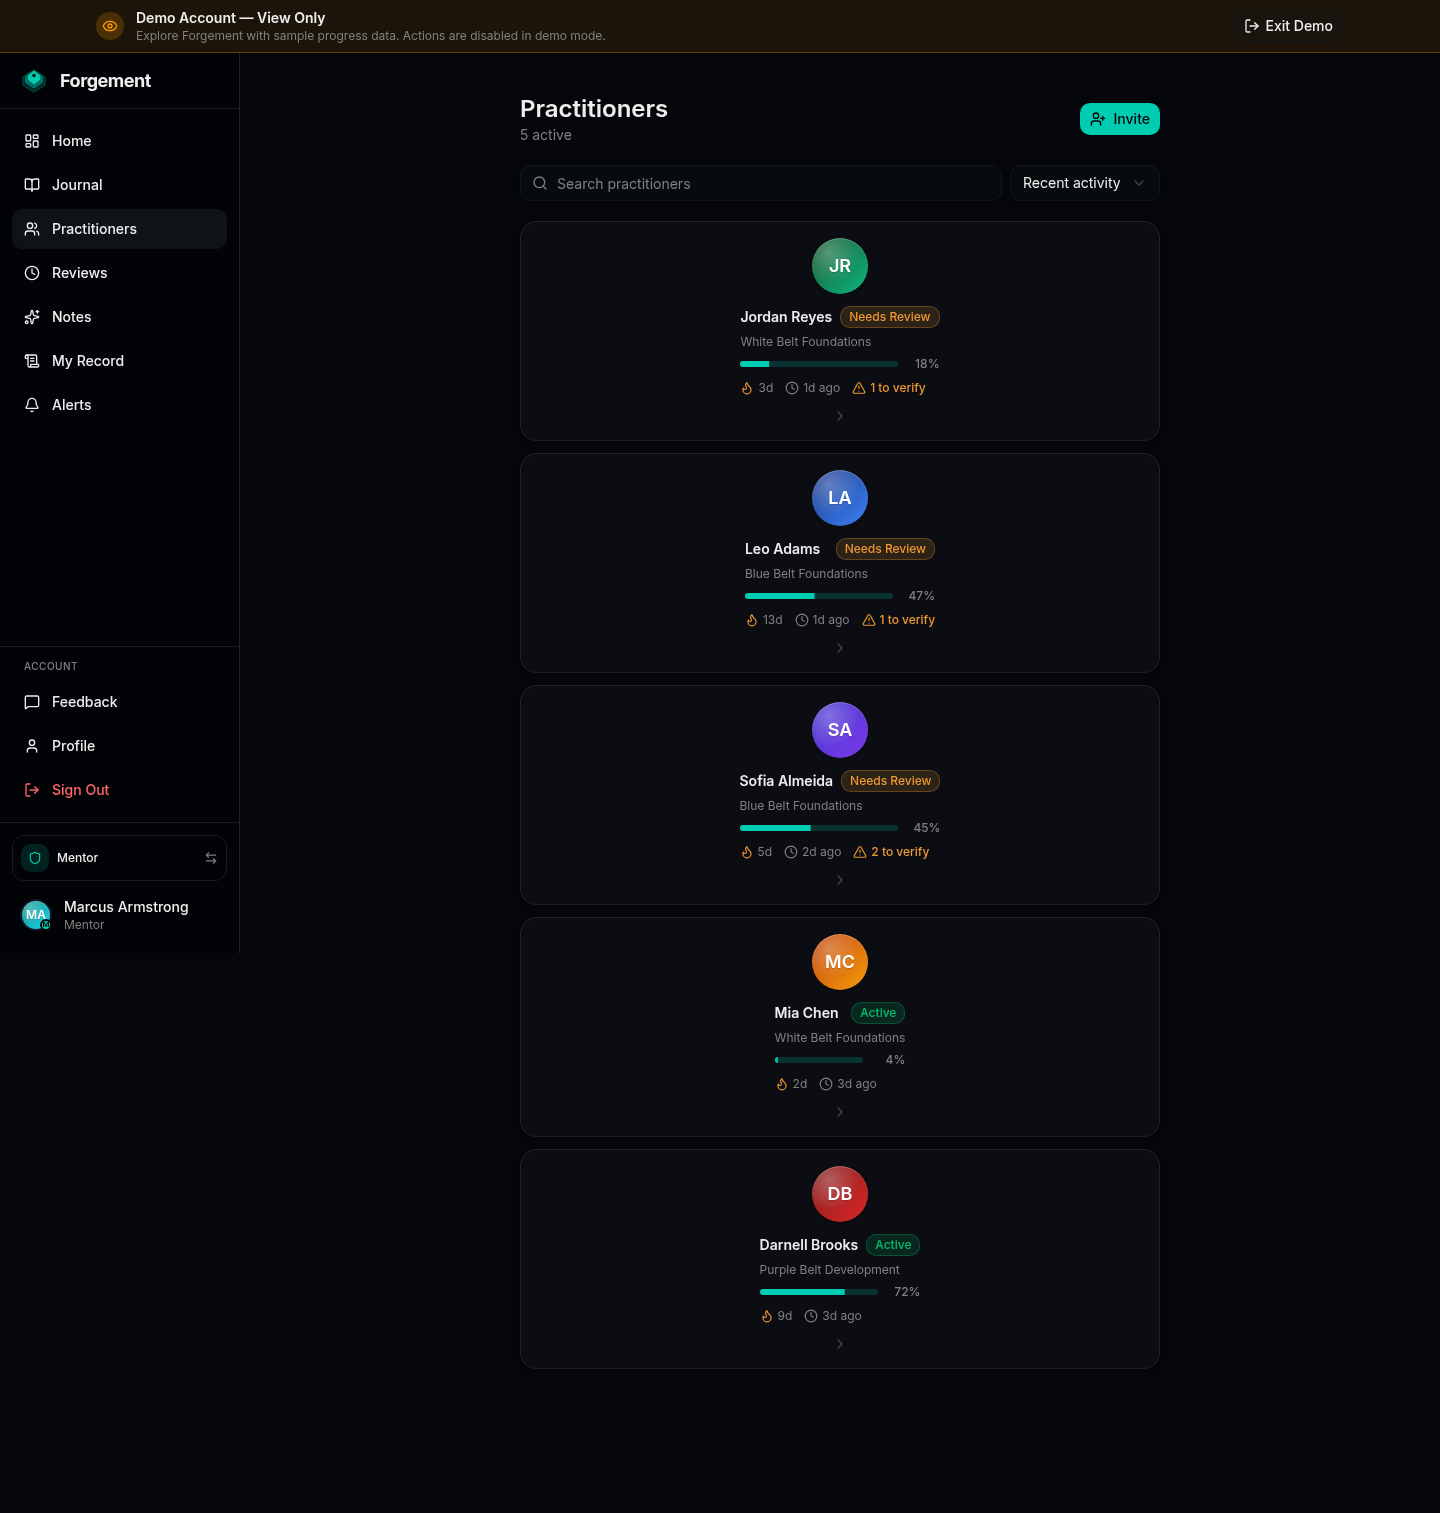Click Jordan Reyes JR avatar

(x=840, y=266)
